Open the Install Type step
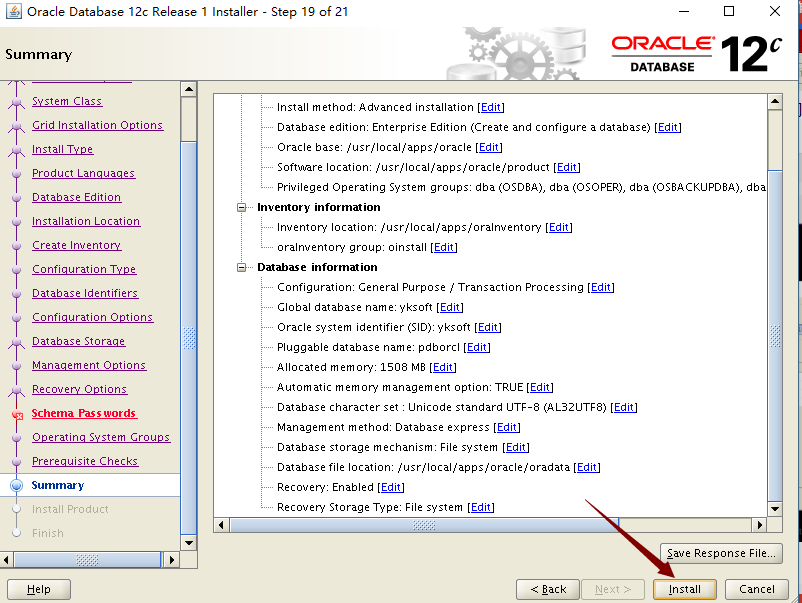Image resolution: width=802 pixels, height=603 pixels. (x=62, y=149)
